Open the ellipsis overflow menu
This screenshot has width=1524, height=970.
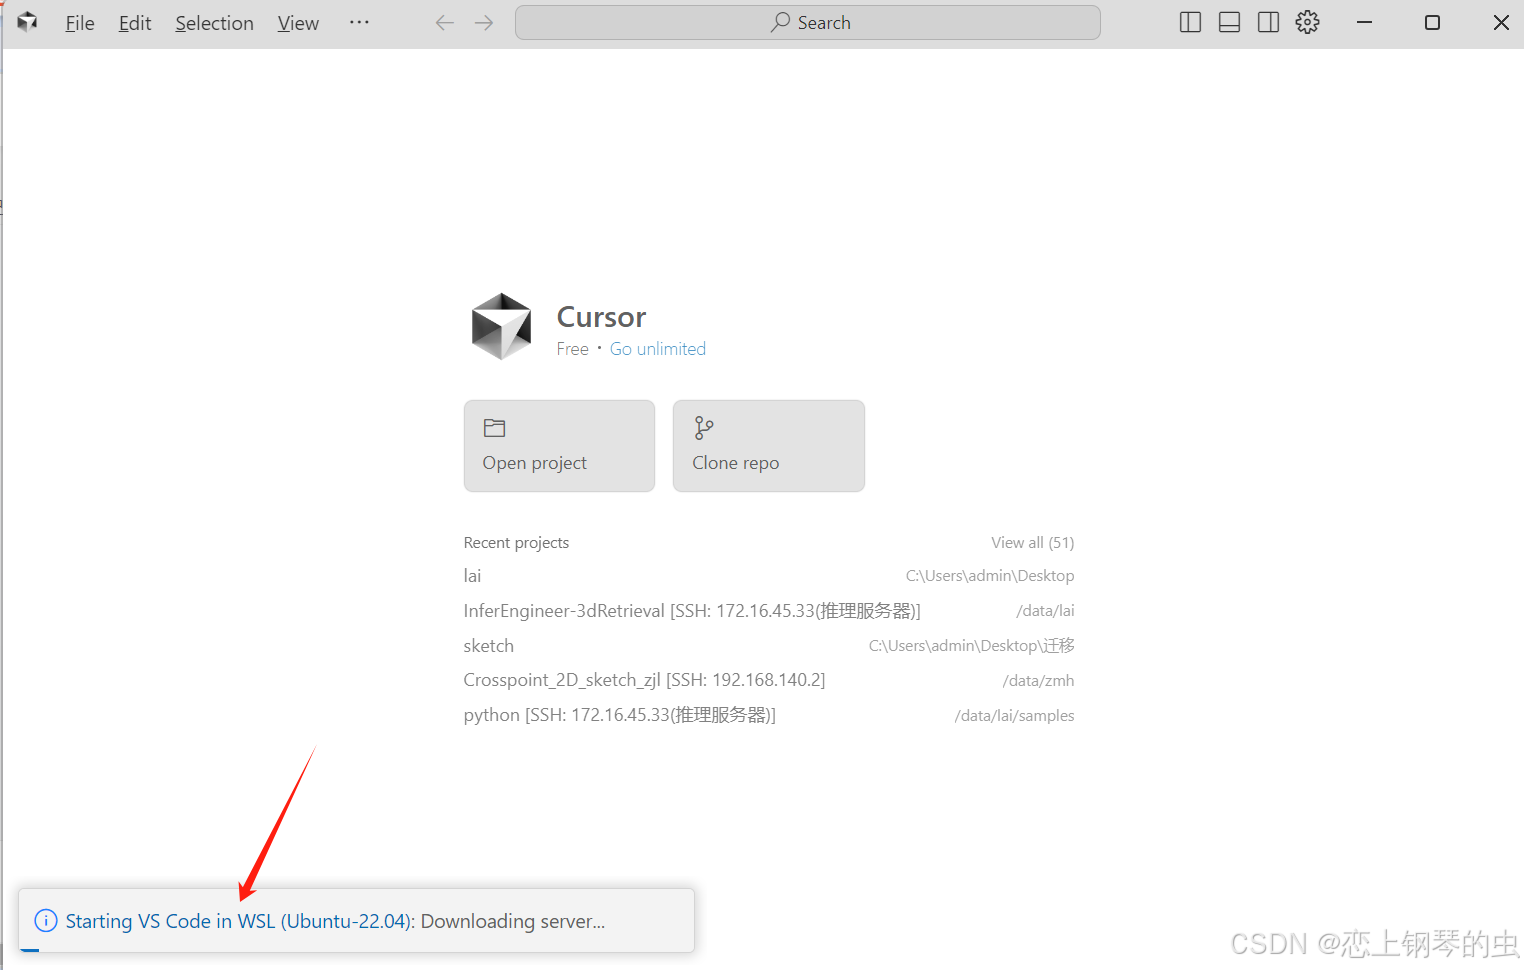359,22
